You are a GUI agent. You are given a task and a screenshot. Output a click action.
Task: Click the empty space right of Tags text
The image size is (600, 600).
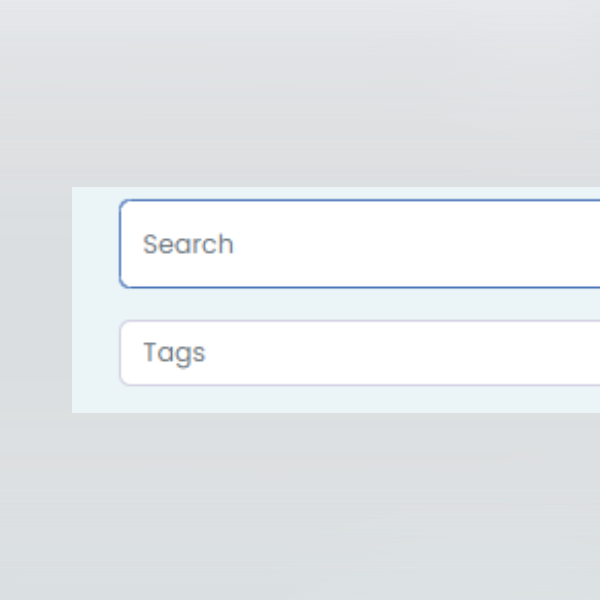point(404,353)
